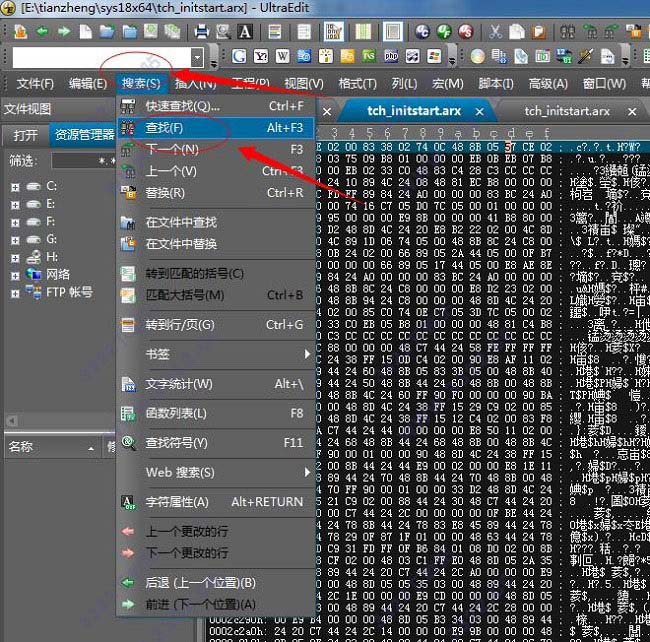Screen dimensions: 650x642
Task: Open the 书签 submenu arrow
Action: coord(307,354)
